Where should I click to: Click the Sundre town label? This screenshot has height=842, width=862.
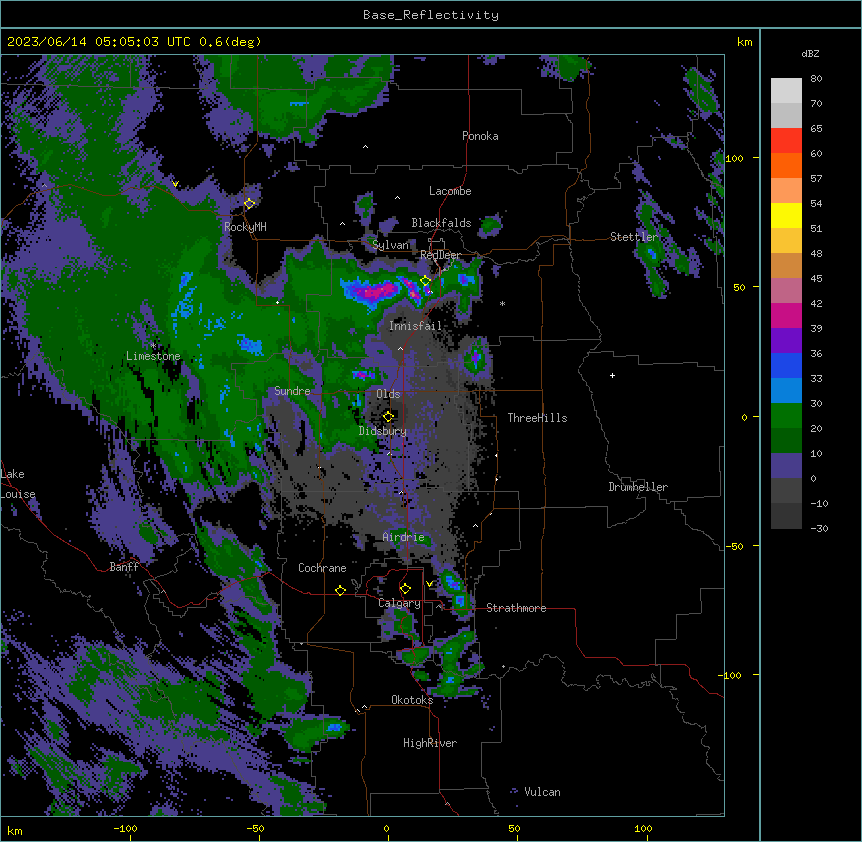[x=292, y=391]
